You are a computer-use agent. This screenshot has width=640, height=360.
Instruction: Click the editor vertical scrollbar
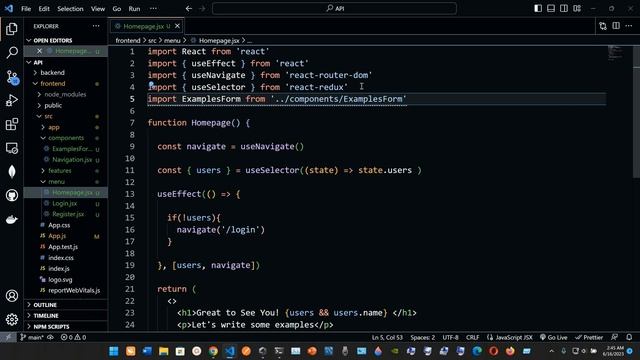pyautogui.click(x=636, y=112)
